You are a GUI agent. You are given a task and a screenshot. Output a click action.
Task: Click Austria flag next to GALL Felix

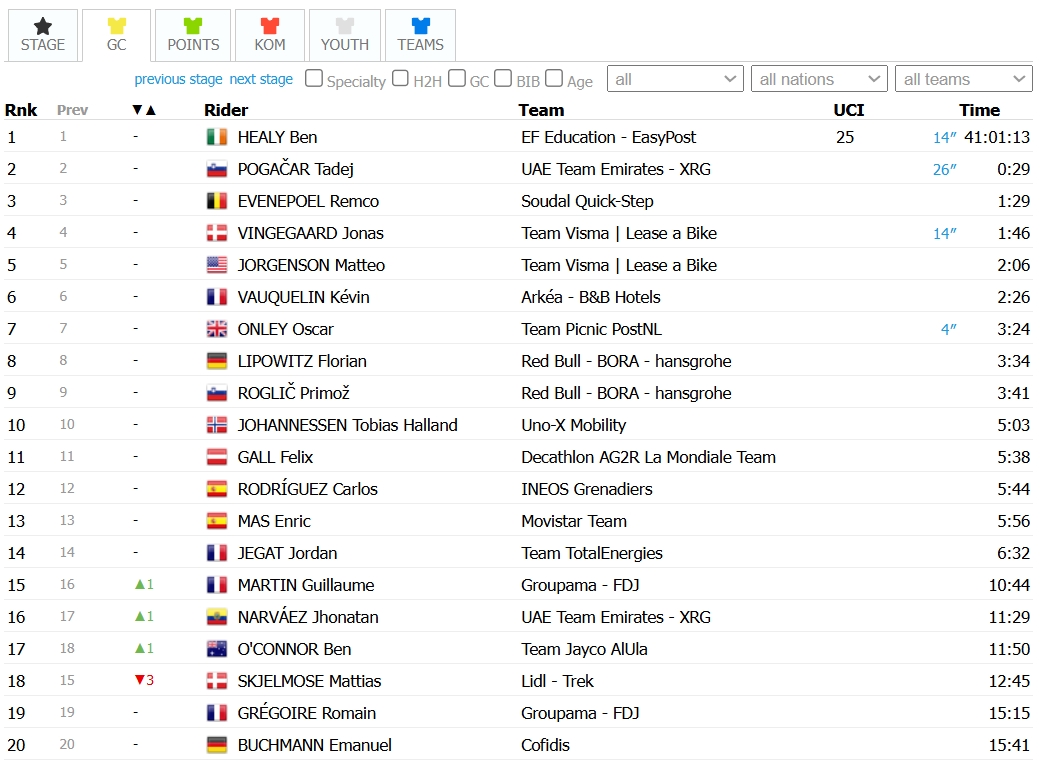tap(217, 457)
